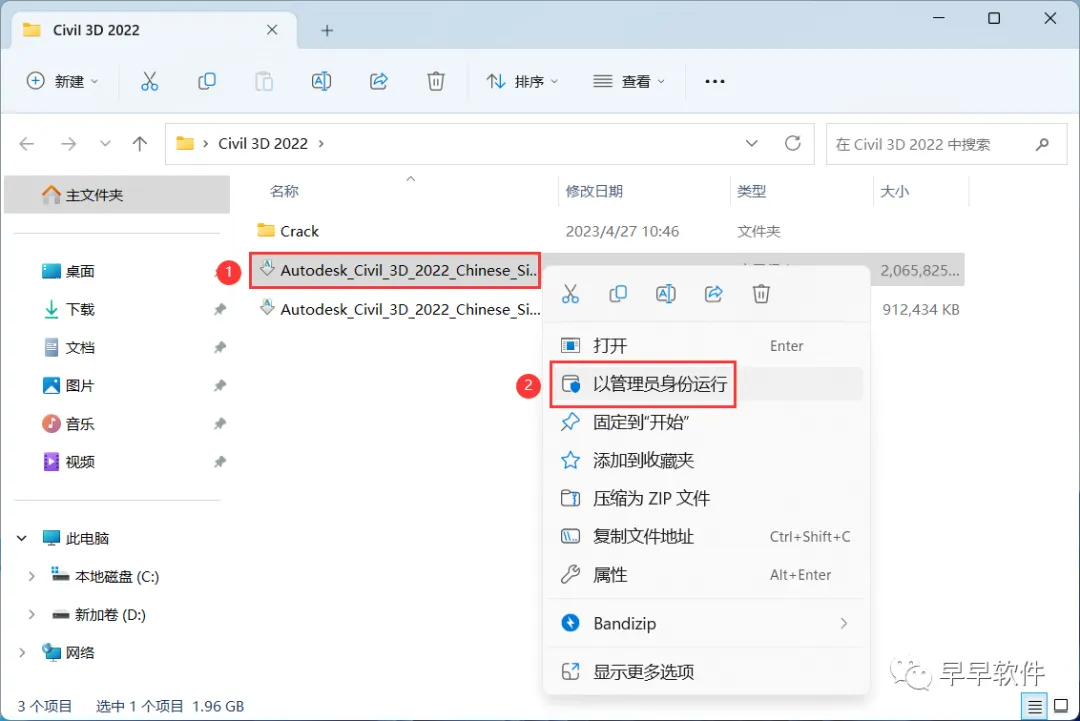Image resolution: width=1080 pixels, height=721 pixels.
Task: Add a new tab with the plus button
Action: point(327,30)
